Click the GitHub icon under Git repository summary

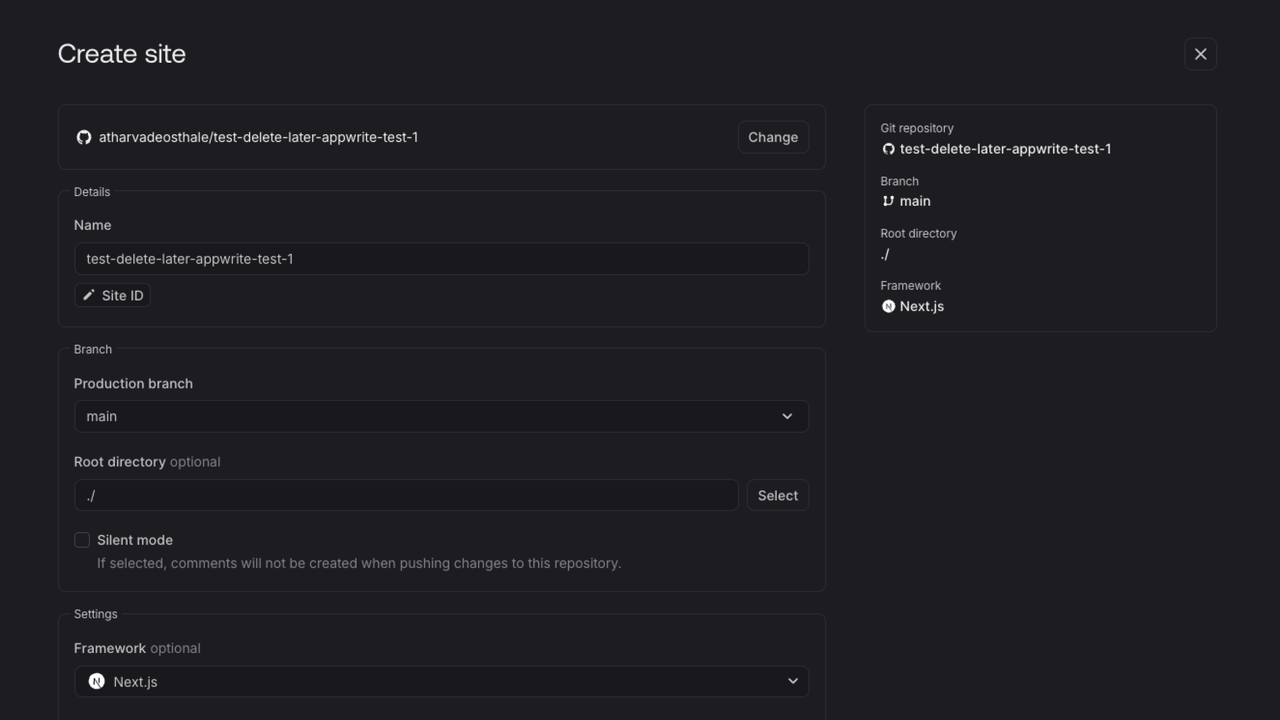(888, 148)
